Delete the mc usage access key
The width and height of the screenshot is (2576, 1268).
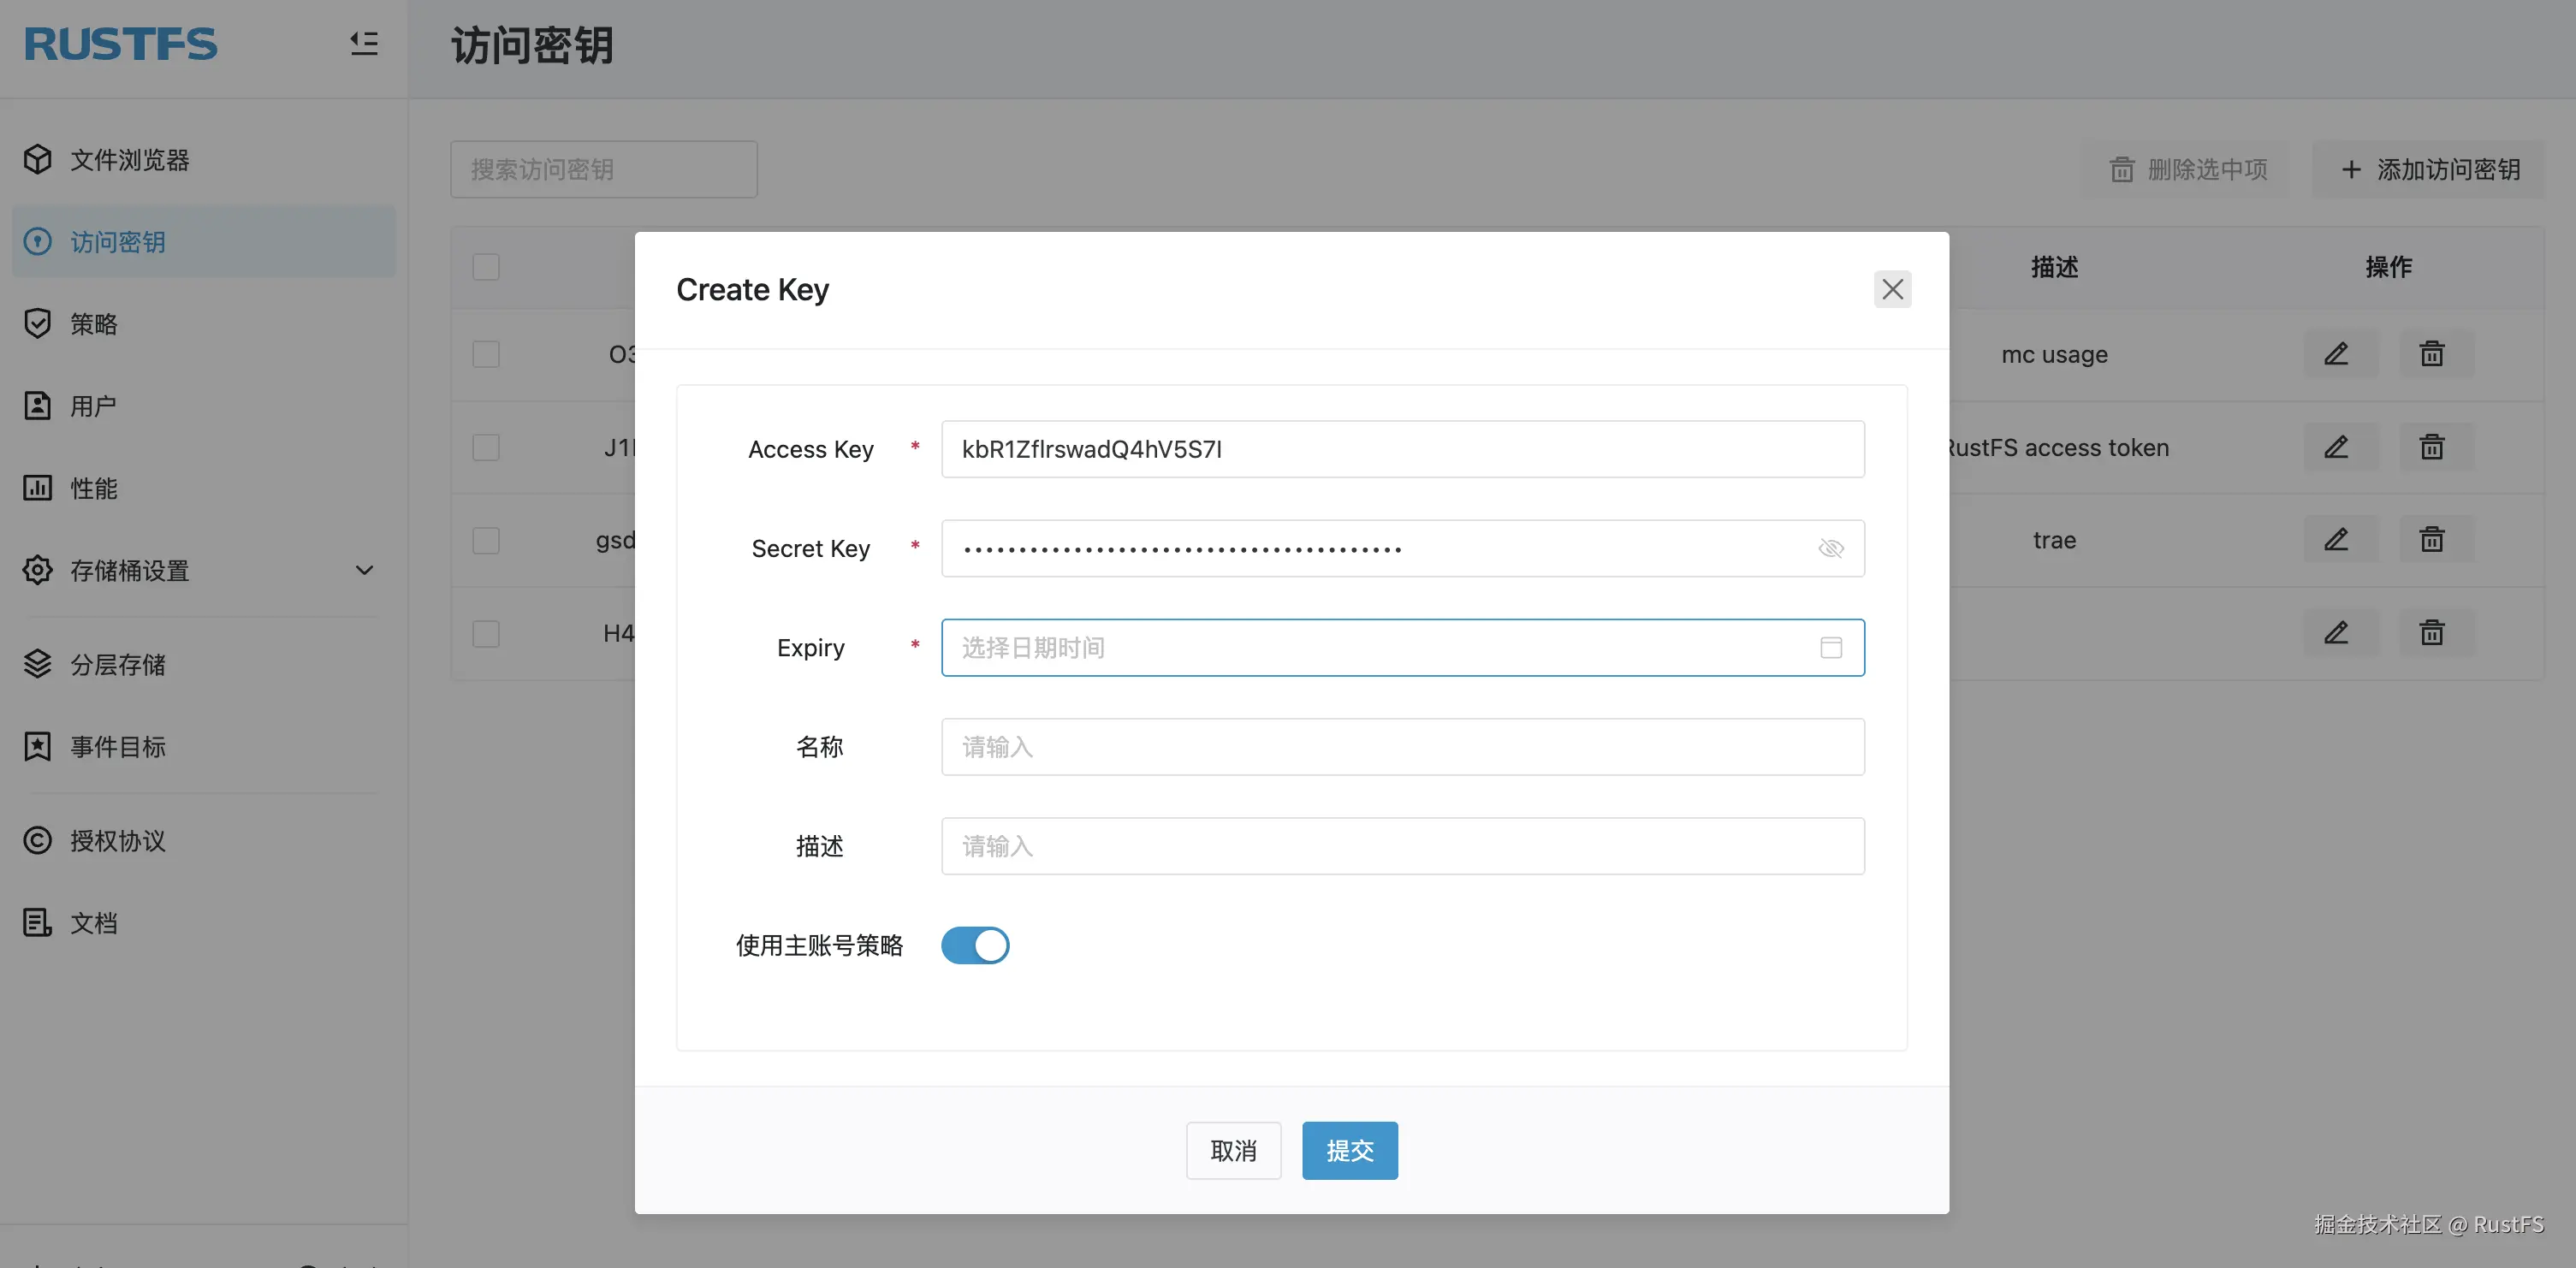[x=2433, y=353]
